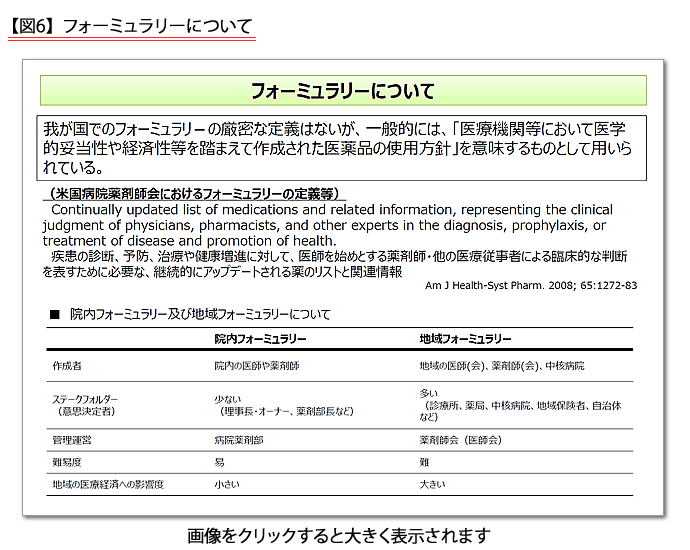Click the text 'treatment of disease and promotion of health.'
The height and width of the screenshot is (550, 690).
pyautogui.click(x=190, y=241)
